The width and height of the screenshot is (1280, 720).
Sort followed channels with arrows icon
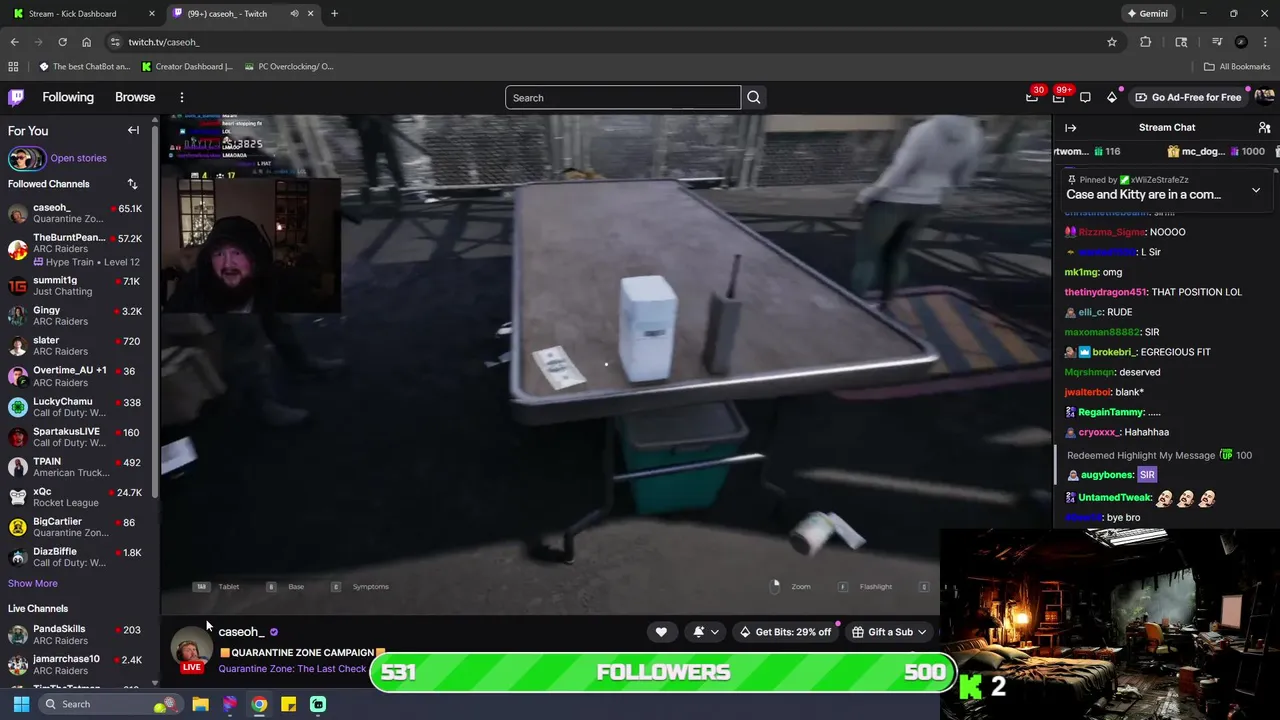pos(132,184)
